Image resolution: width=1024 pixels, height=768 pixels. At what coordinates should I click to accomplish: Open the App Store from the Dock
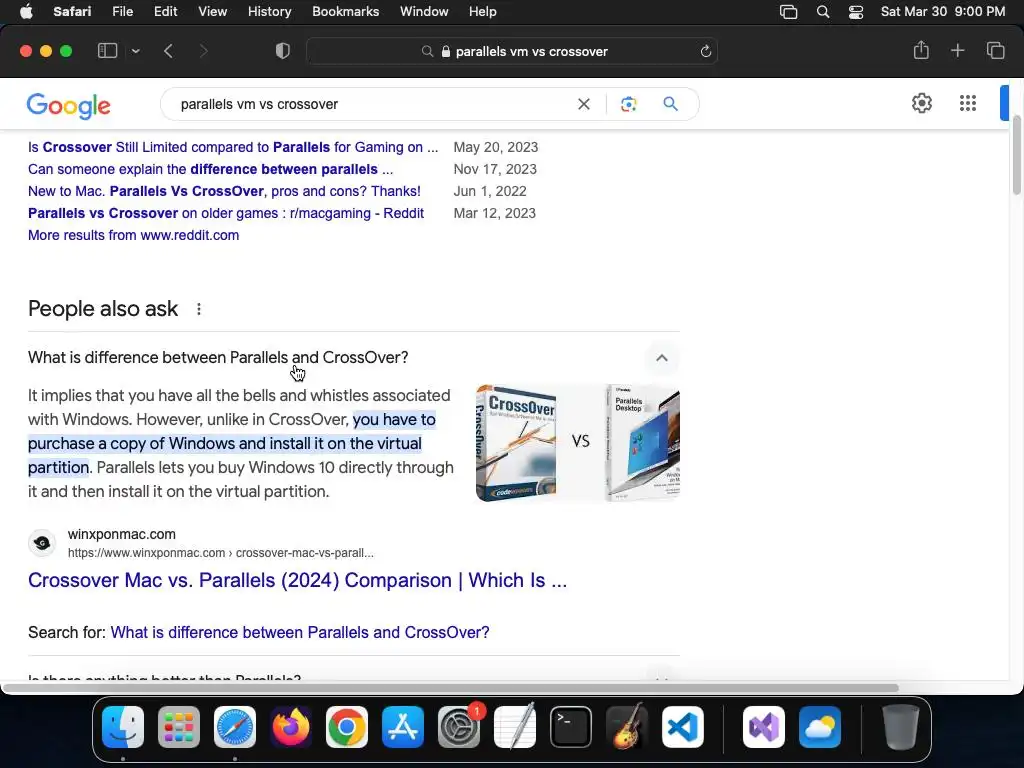click(403, 727)
